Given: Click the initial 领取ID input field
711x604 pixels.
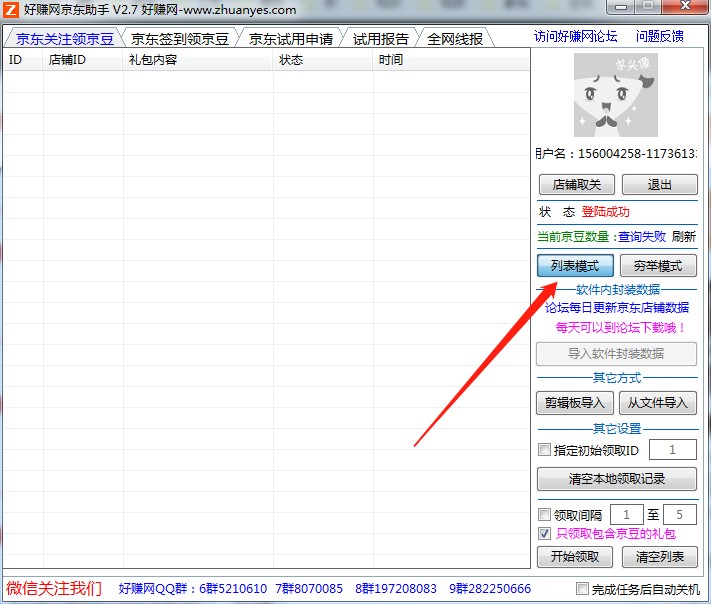Looking at the screenshot, I should click(x=674, y=450).
